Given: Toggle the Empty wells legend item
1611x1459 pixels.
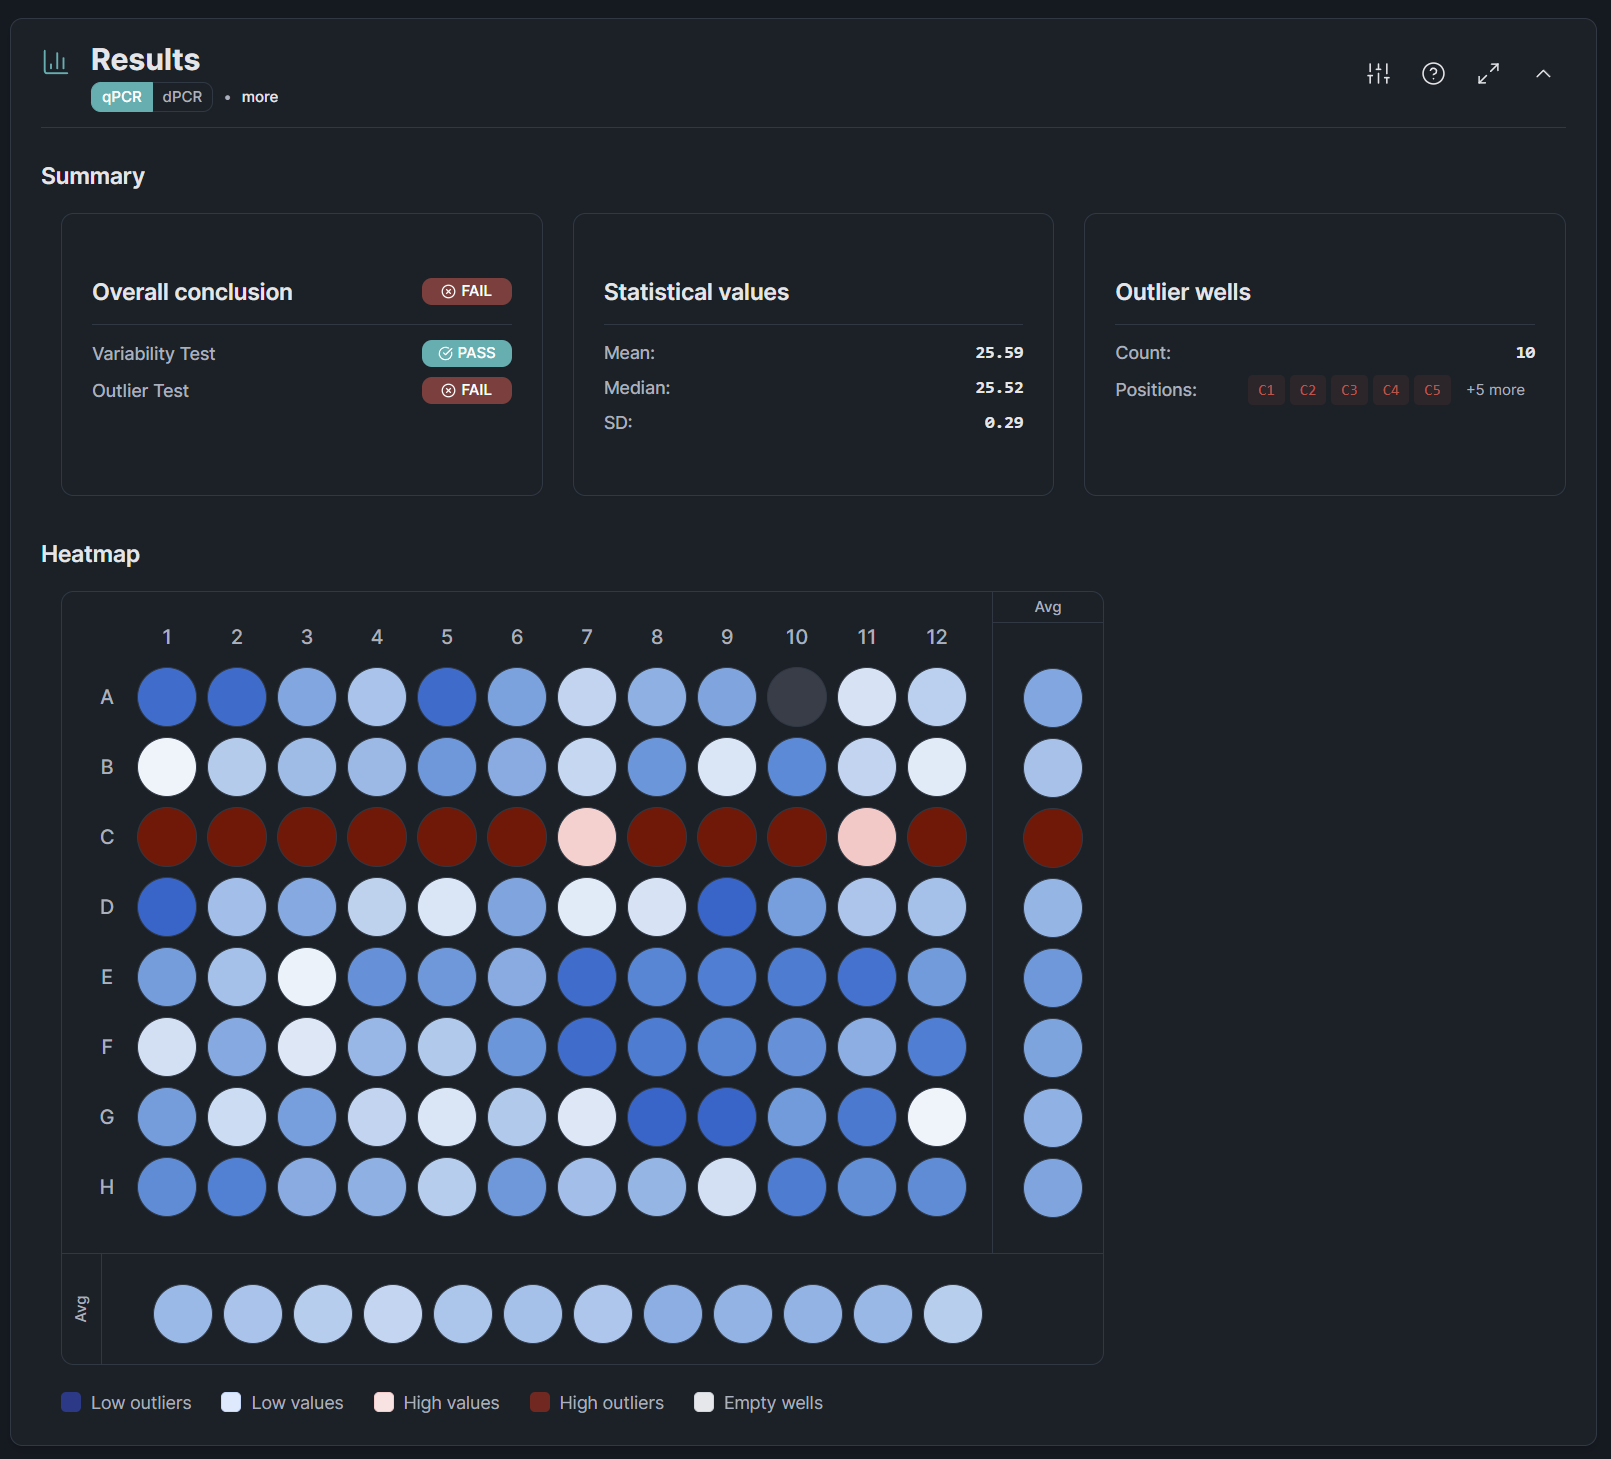Looking at the screenshot, I should click(x=758, y=1402).
